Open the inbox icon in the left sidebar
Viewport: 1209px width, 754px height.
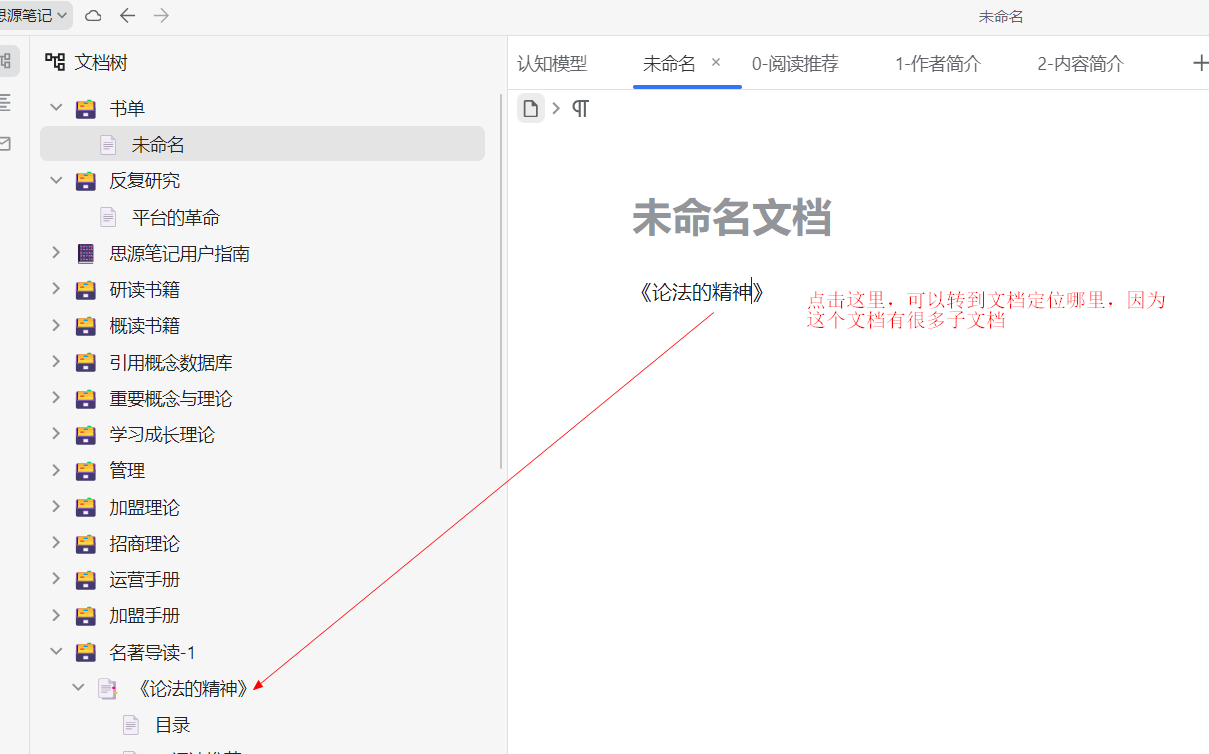(x=8, y=143)
